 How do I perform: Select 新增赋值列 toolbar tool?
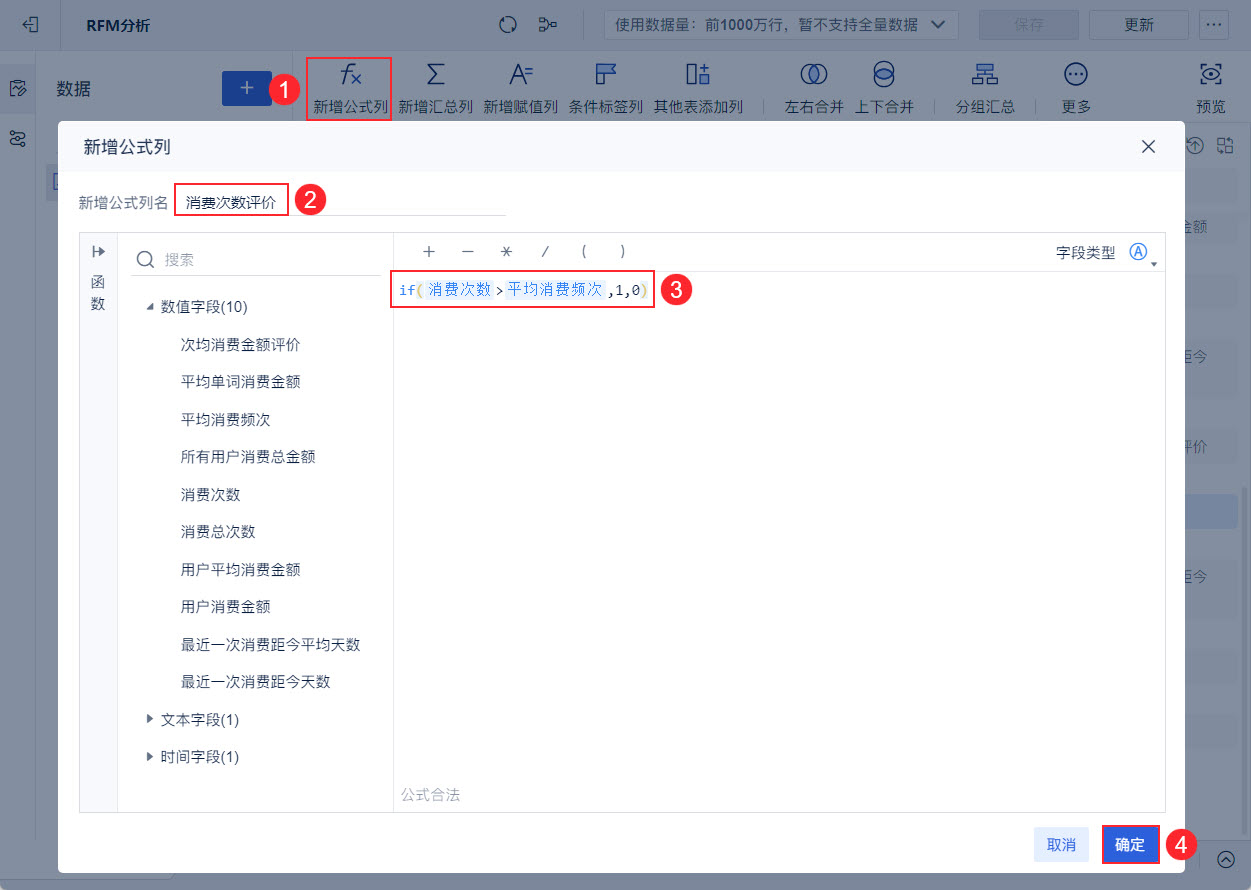[520, 89]
